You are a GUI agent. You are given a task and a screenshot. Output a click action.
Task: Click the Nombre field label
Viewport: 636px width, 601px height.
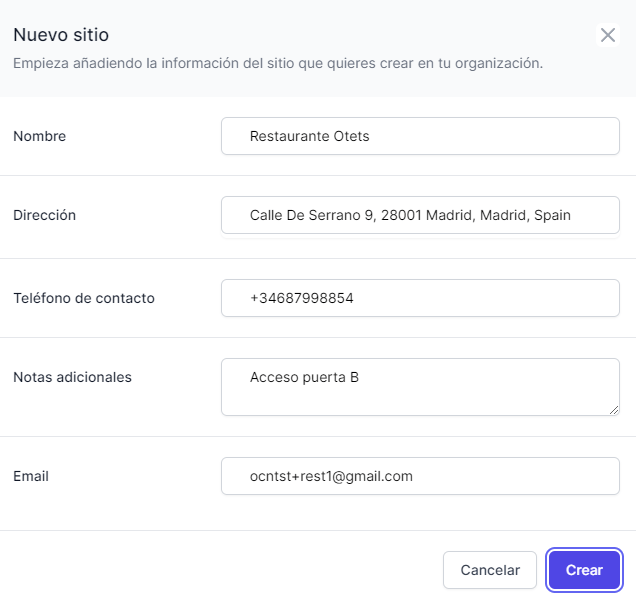pyautogui.click(x=40, y=136)
